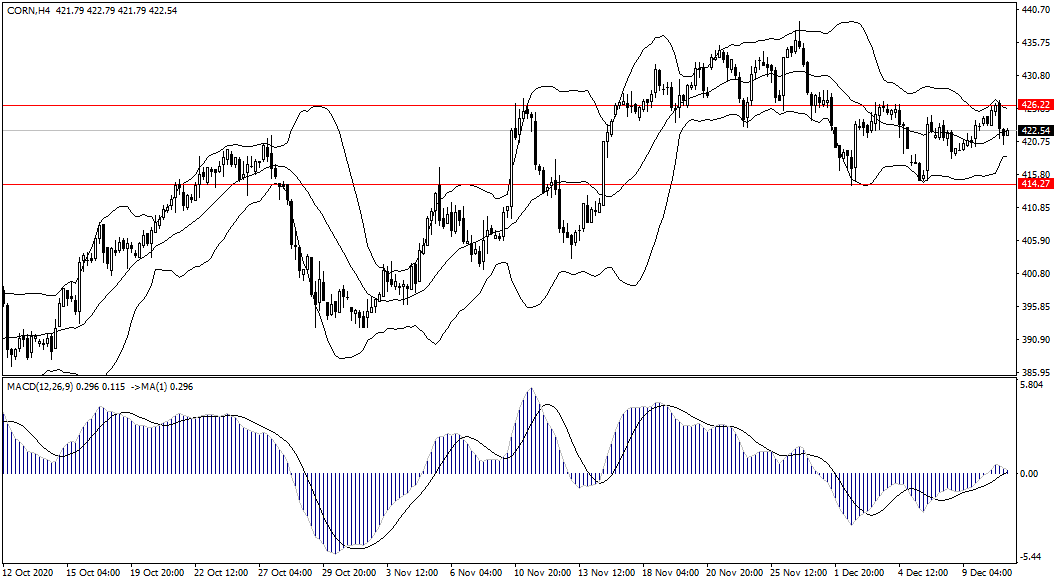Click the 440.70 price scale value
Screen dimensions: 1057x584
pyautogui.click(x=1034, y=10)
